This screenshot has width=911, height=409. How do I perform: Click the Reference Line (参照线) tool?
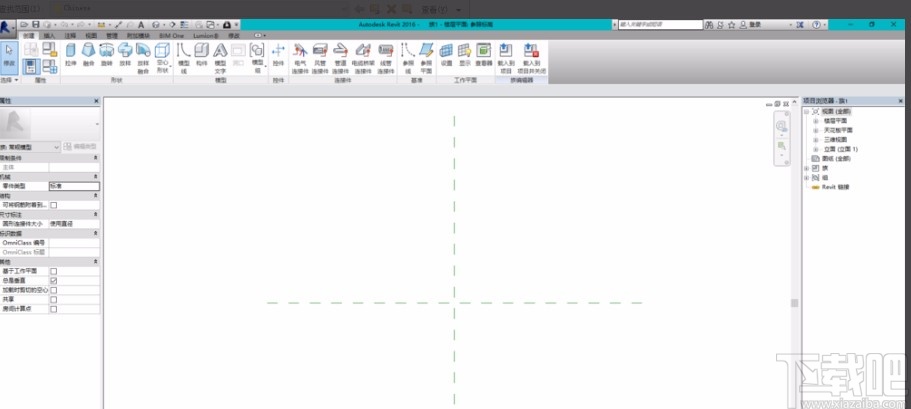(408, 58)
